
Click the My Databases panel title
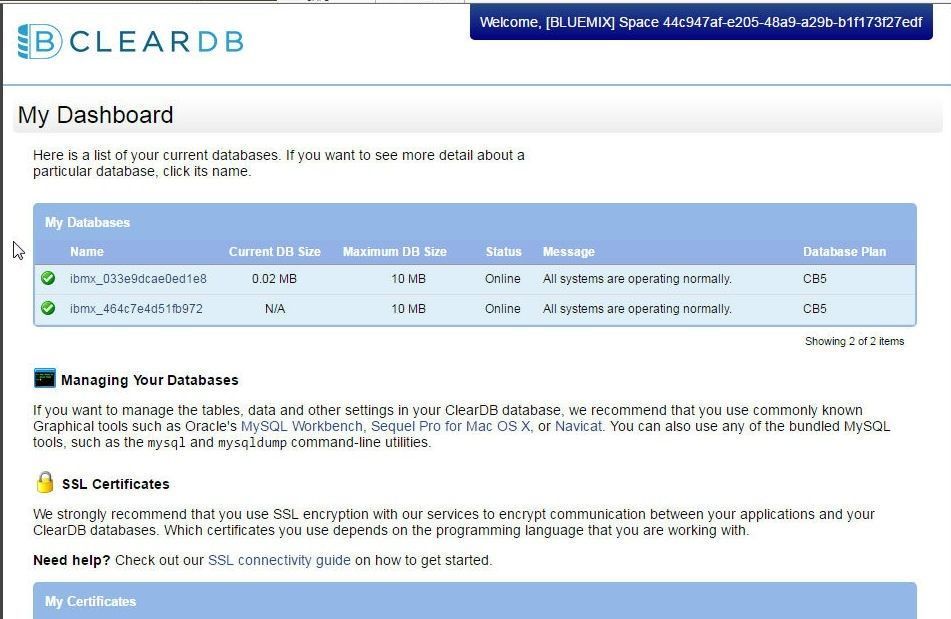click(87, 223)
